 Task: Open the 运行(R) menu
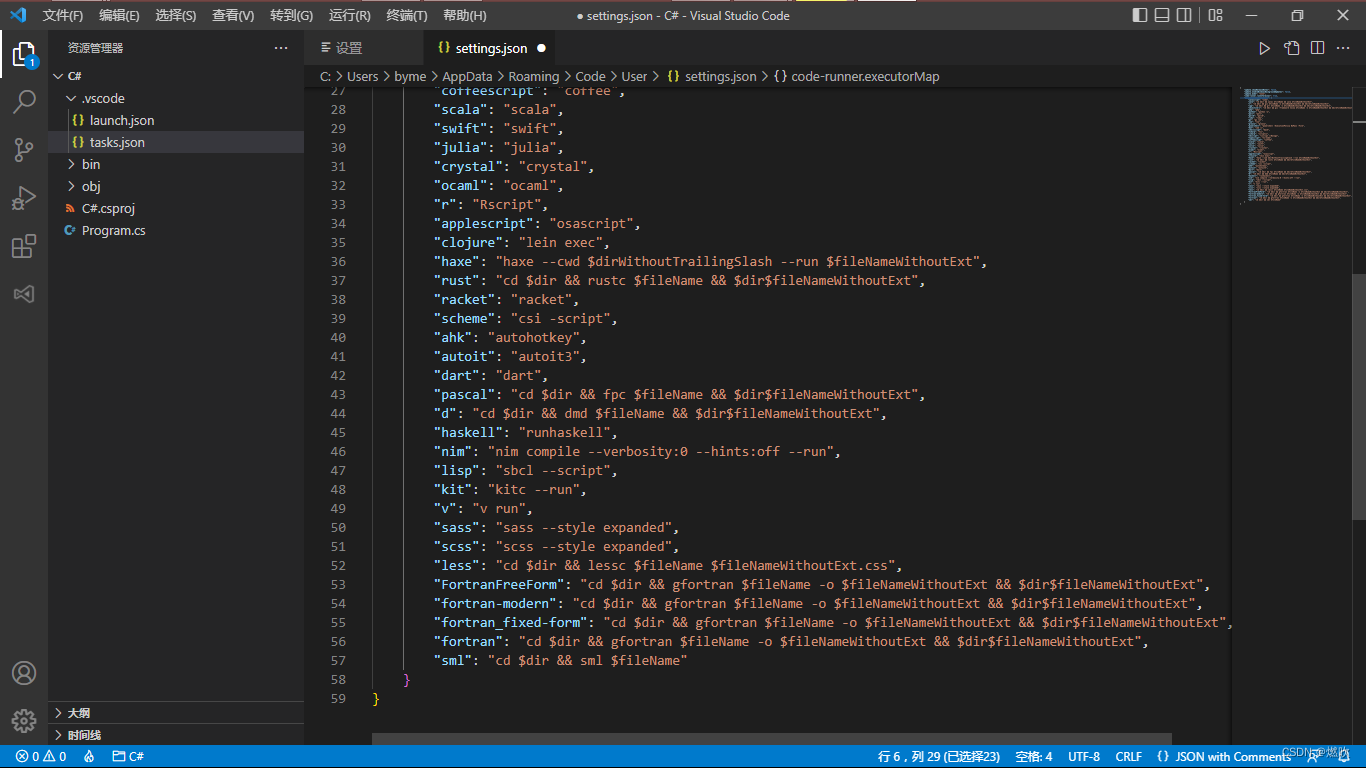click(x=349, y=15)
